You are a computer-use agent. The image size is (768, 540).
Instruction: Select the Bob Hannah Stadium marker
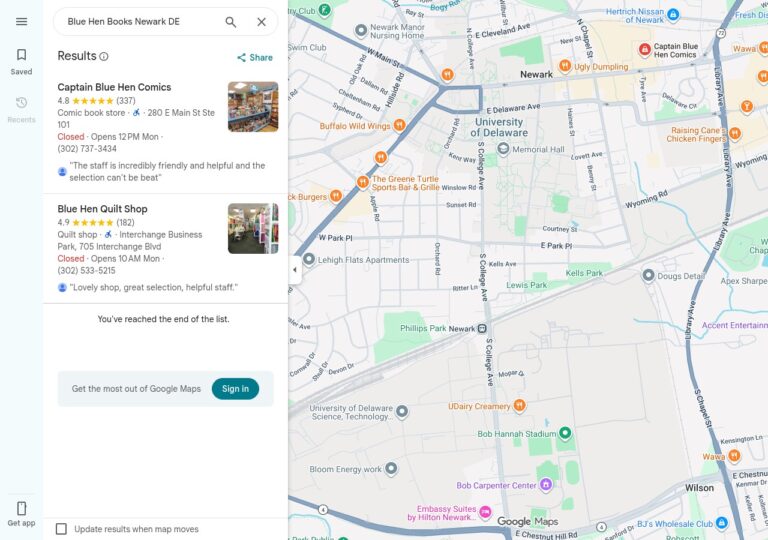click(x=565, y=433)
